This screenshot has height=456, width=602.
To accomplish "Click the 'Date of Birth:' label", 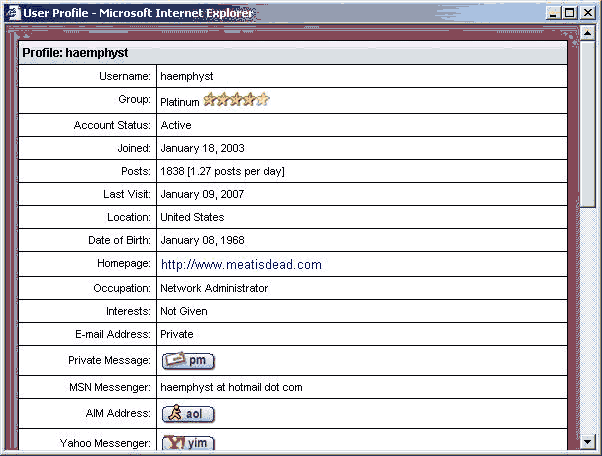I will pos(119,240).
